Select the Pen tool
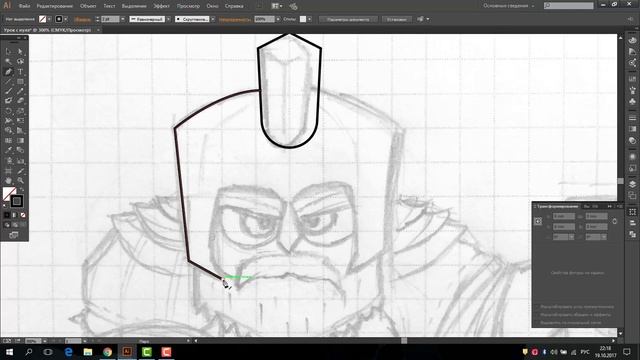 (x=9, y=71)
